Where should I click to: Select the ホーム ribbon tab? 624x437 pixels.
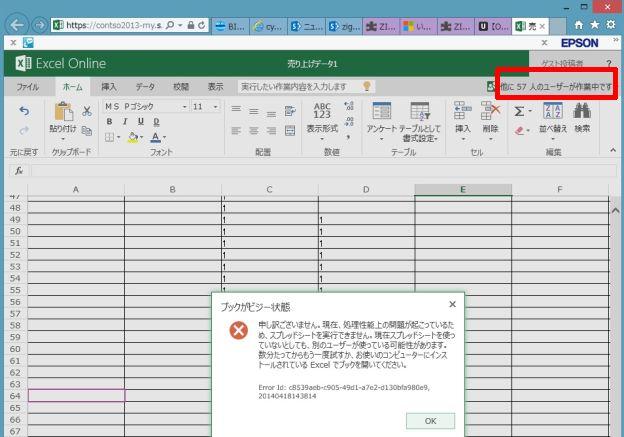point(73,87)
